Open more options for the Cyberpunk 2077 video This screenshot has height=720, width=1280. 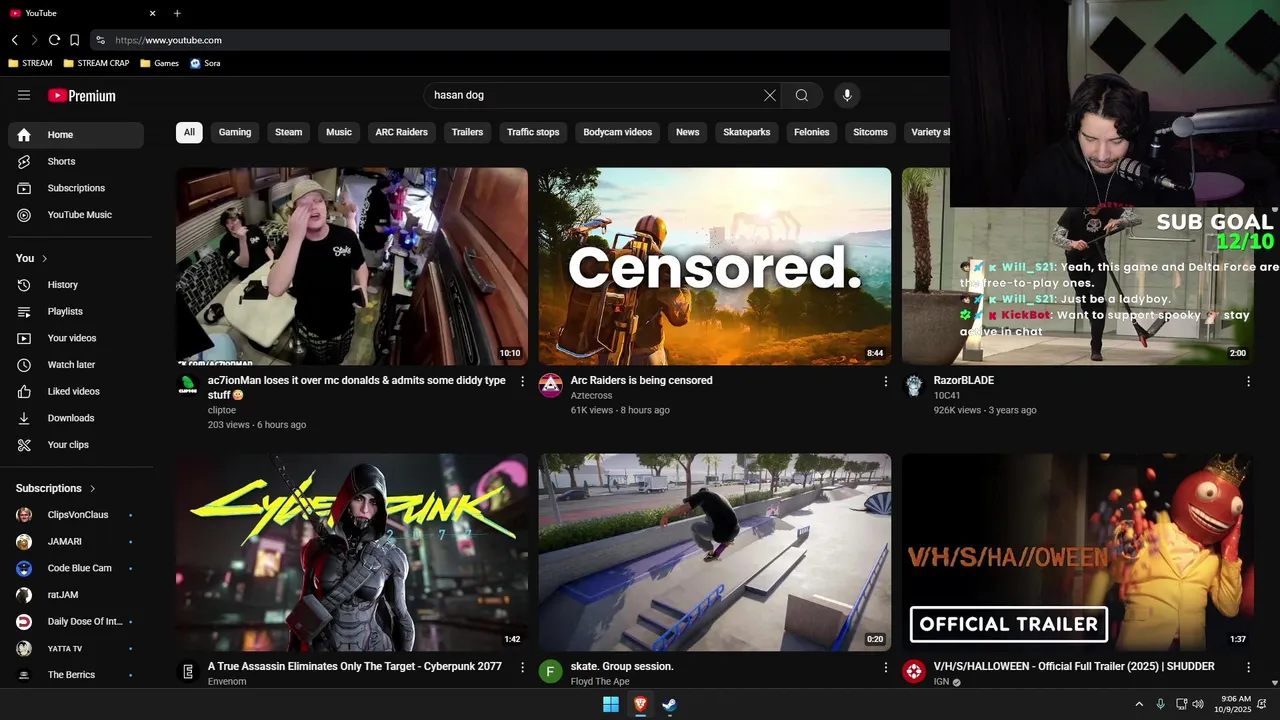522,667
